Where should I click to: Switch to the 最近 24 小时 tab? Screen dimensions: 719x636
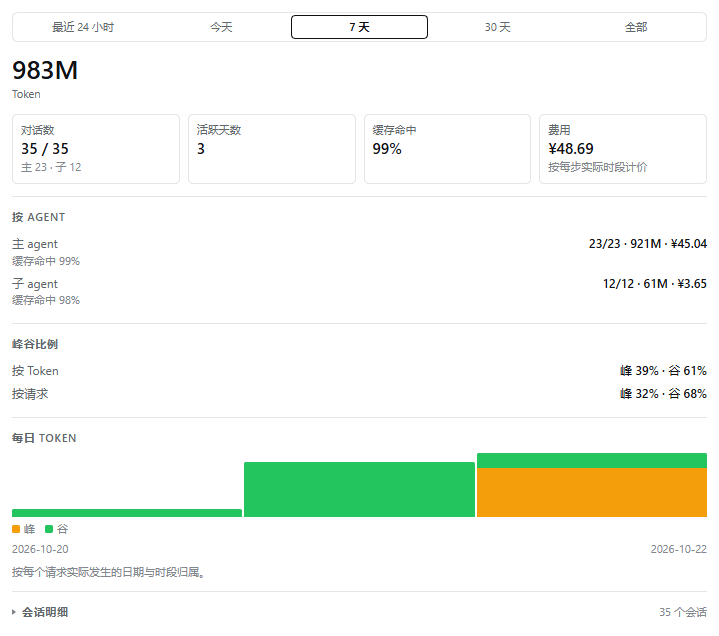[83, 27]
